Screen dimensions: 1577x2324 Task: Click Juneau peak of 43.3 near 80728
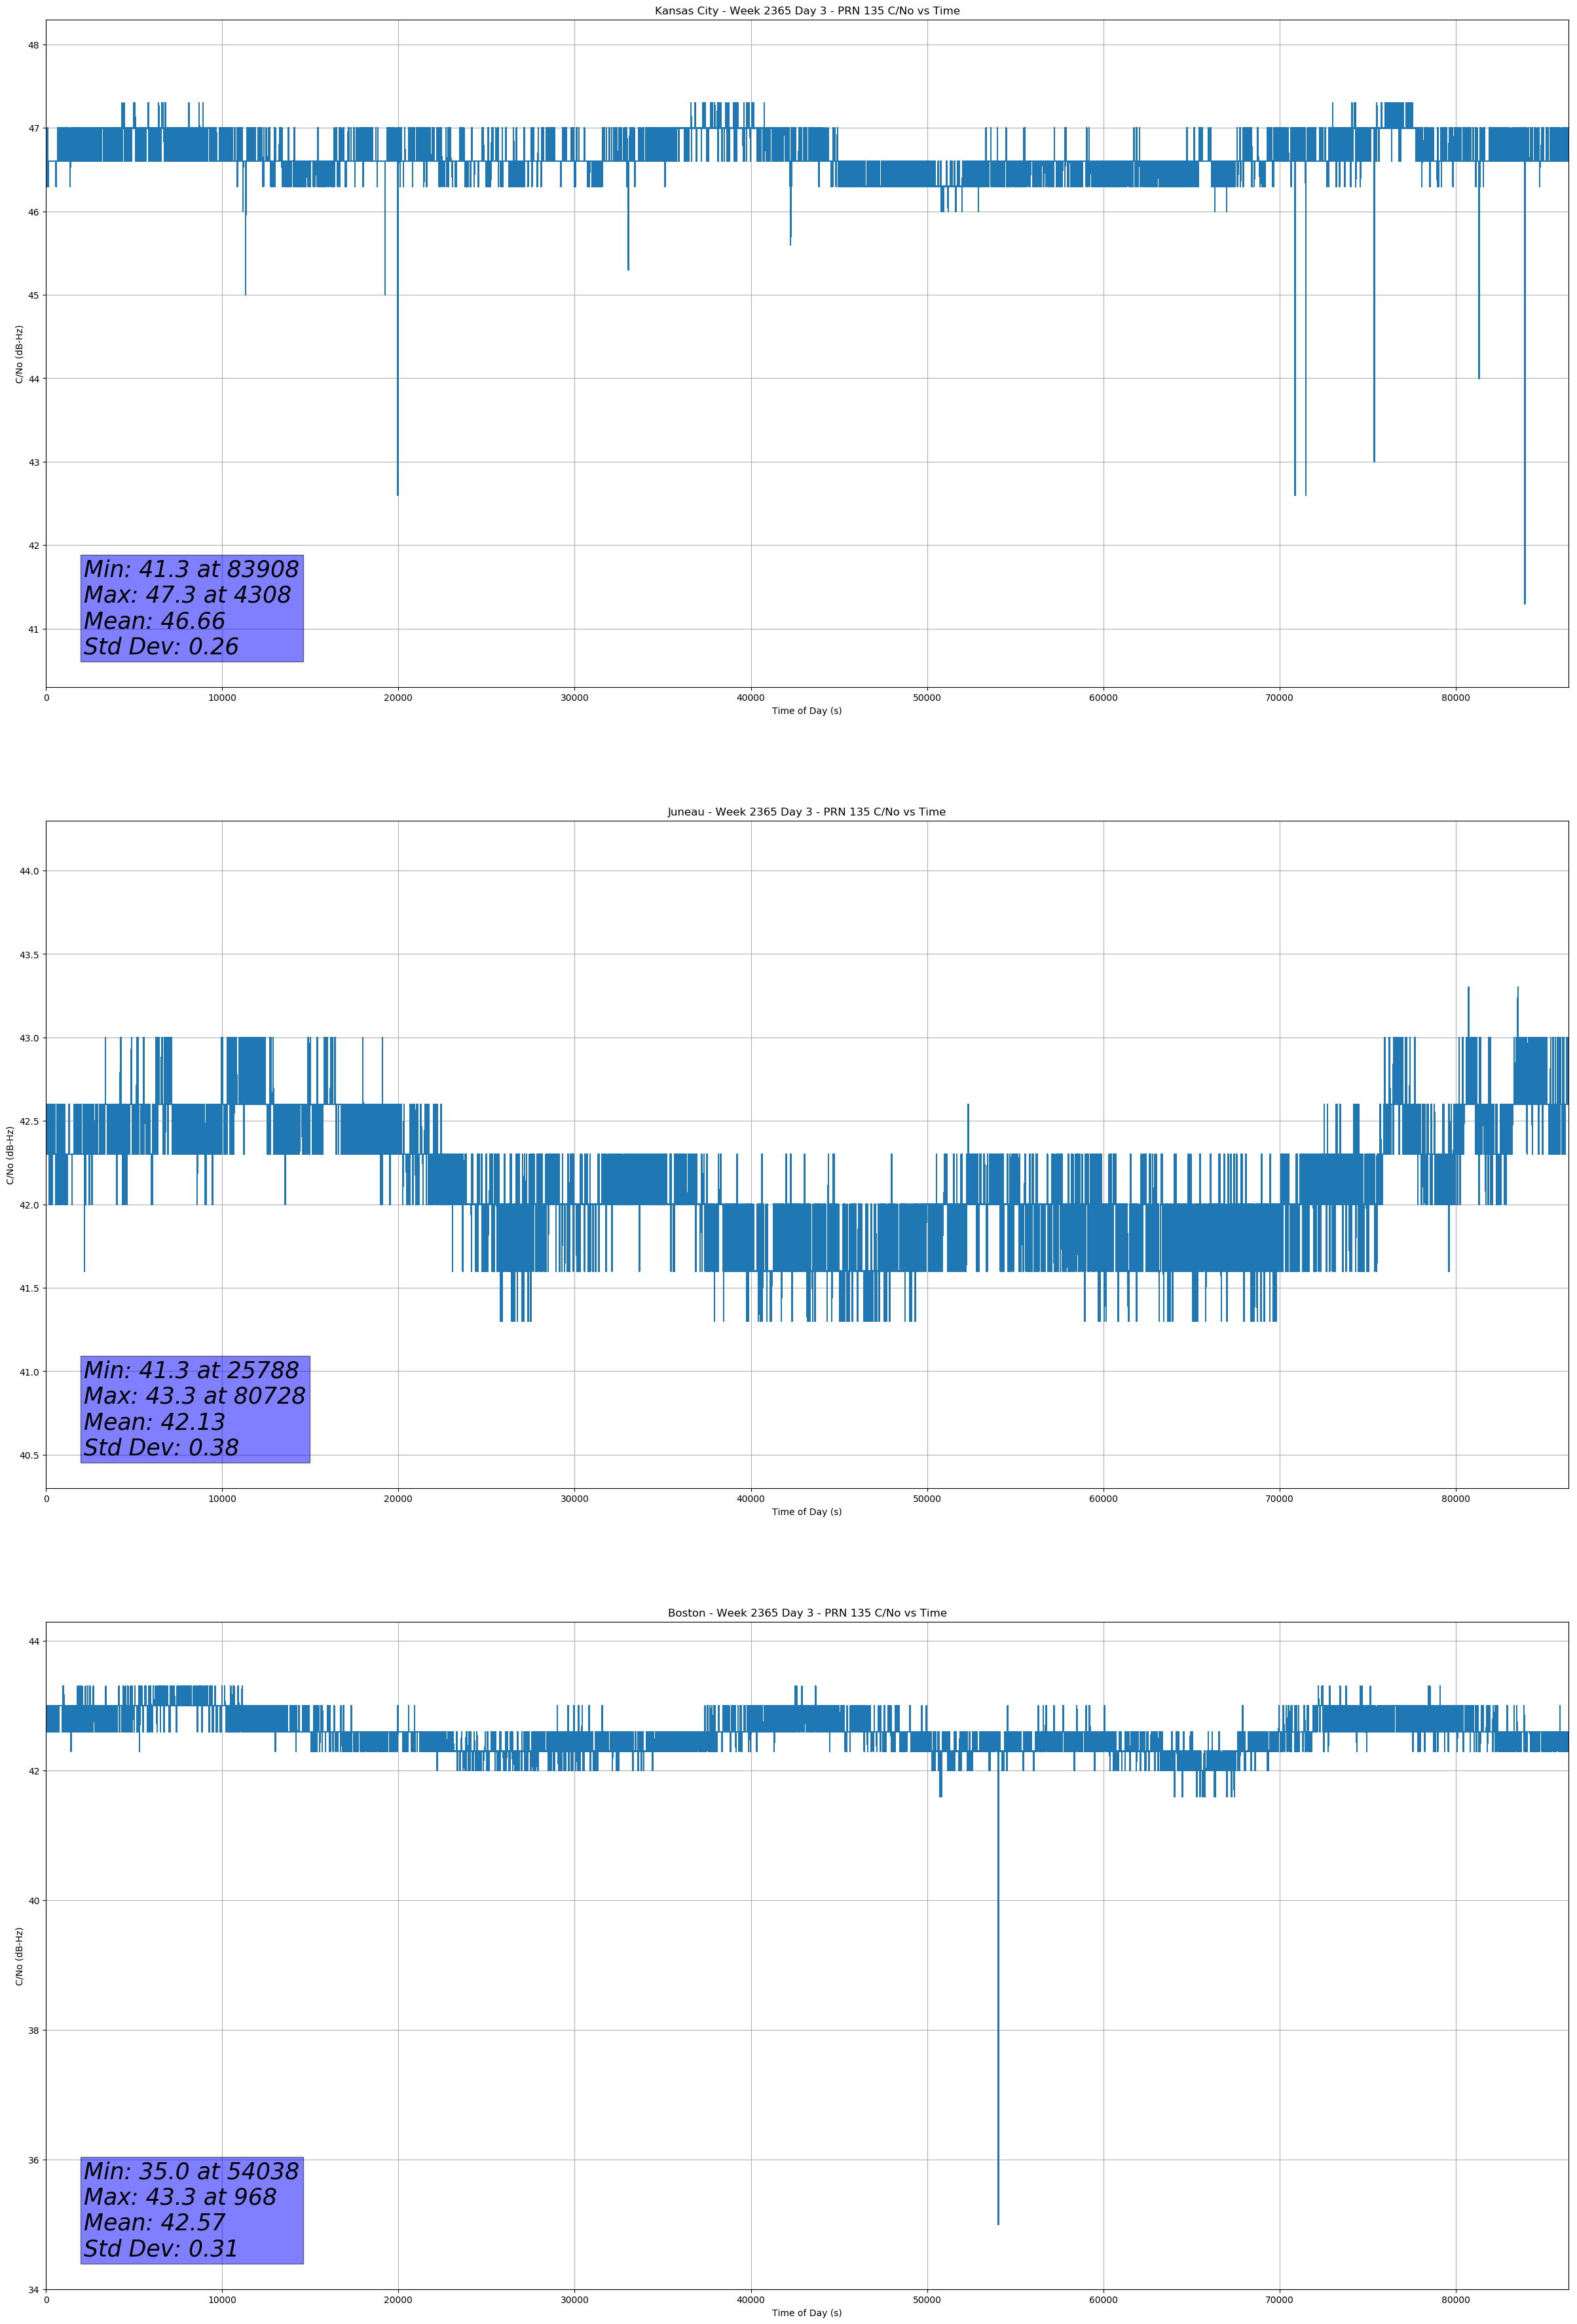(1468, 992)
